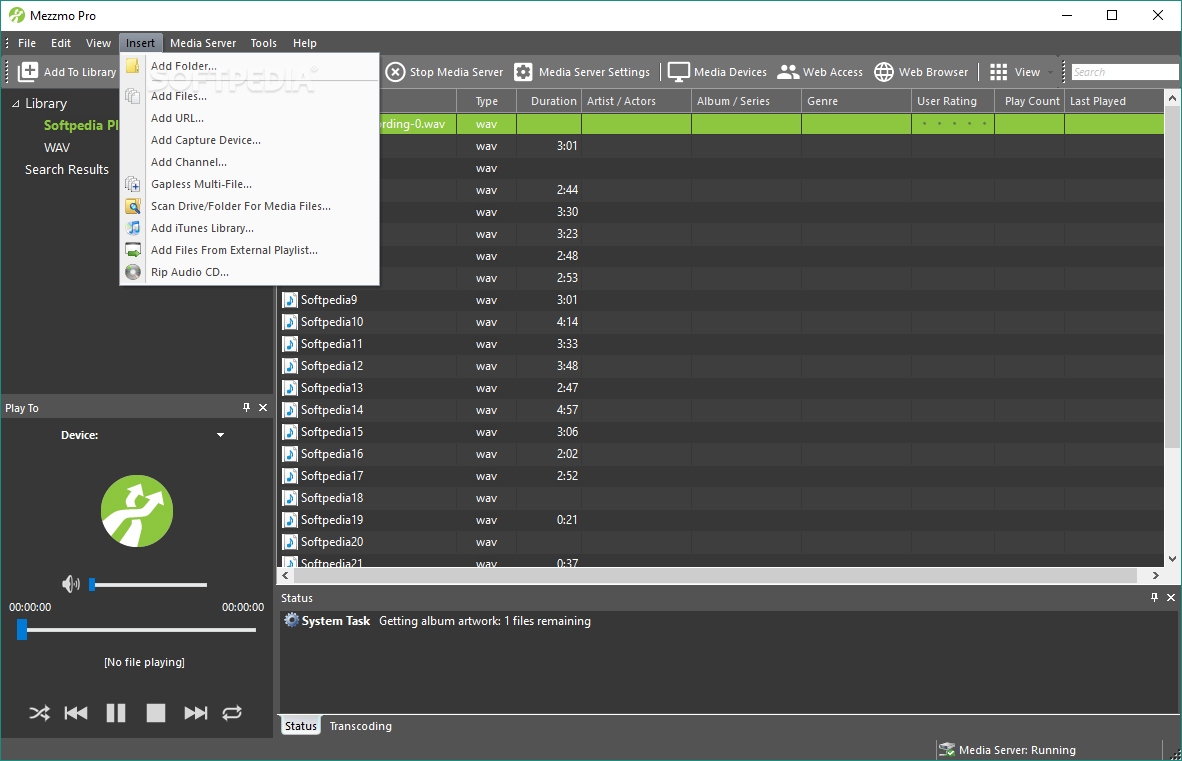Open the Device dropdown in Play To
This screenshot has height=761, width=1182.
coord(220,435)
